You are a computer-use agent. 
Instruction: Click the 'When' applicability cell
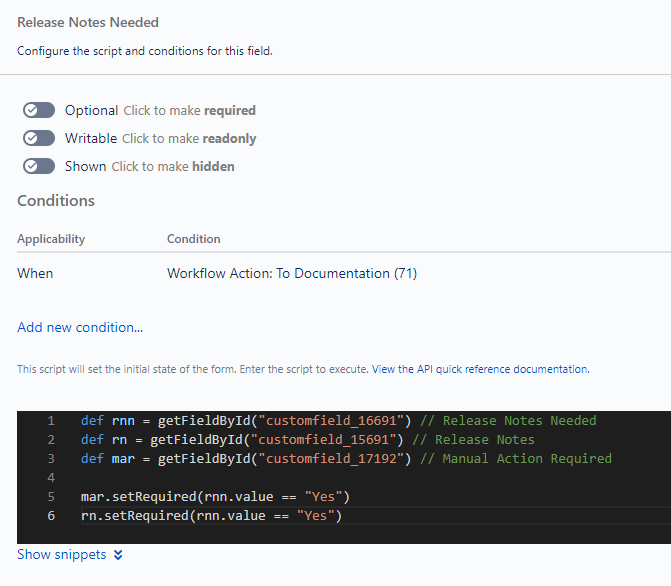click(x=35, y=273)
